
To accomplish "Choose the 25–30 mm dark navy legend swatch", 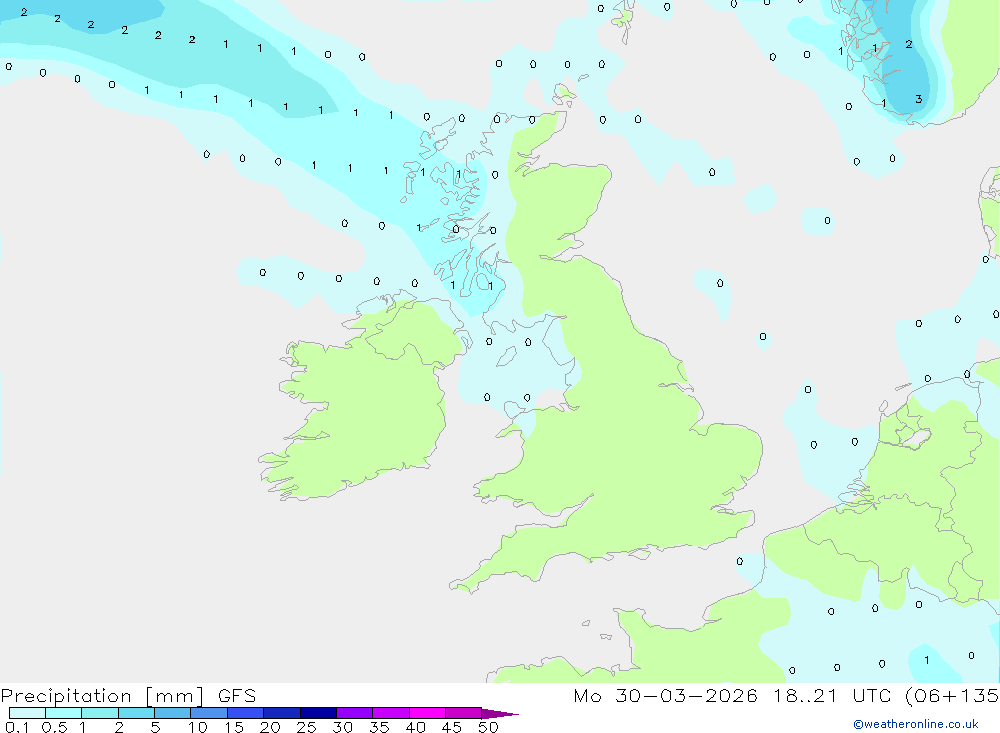I will pos(318,713).
